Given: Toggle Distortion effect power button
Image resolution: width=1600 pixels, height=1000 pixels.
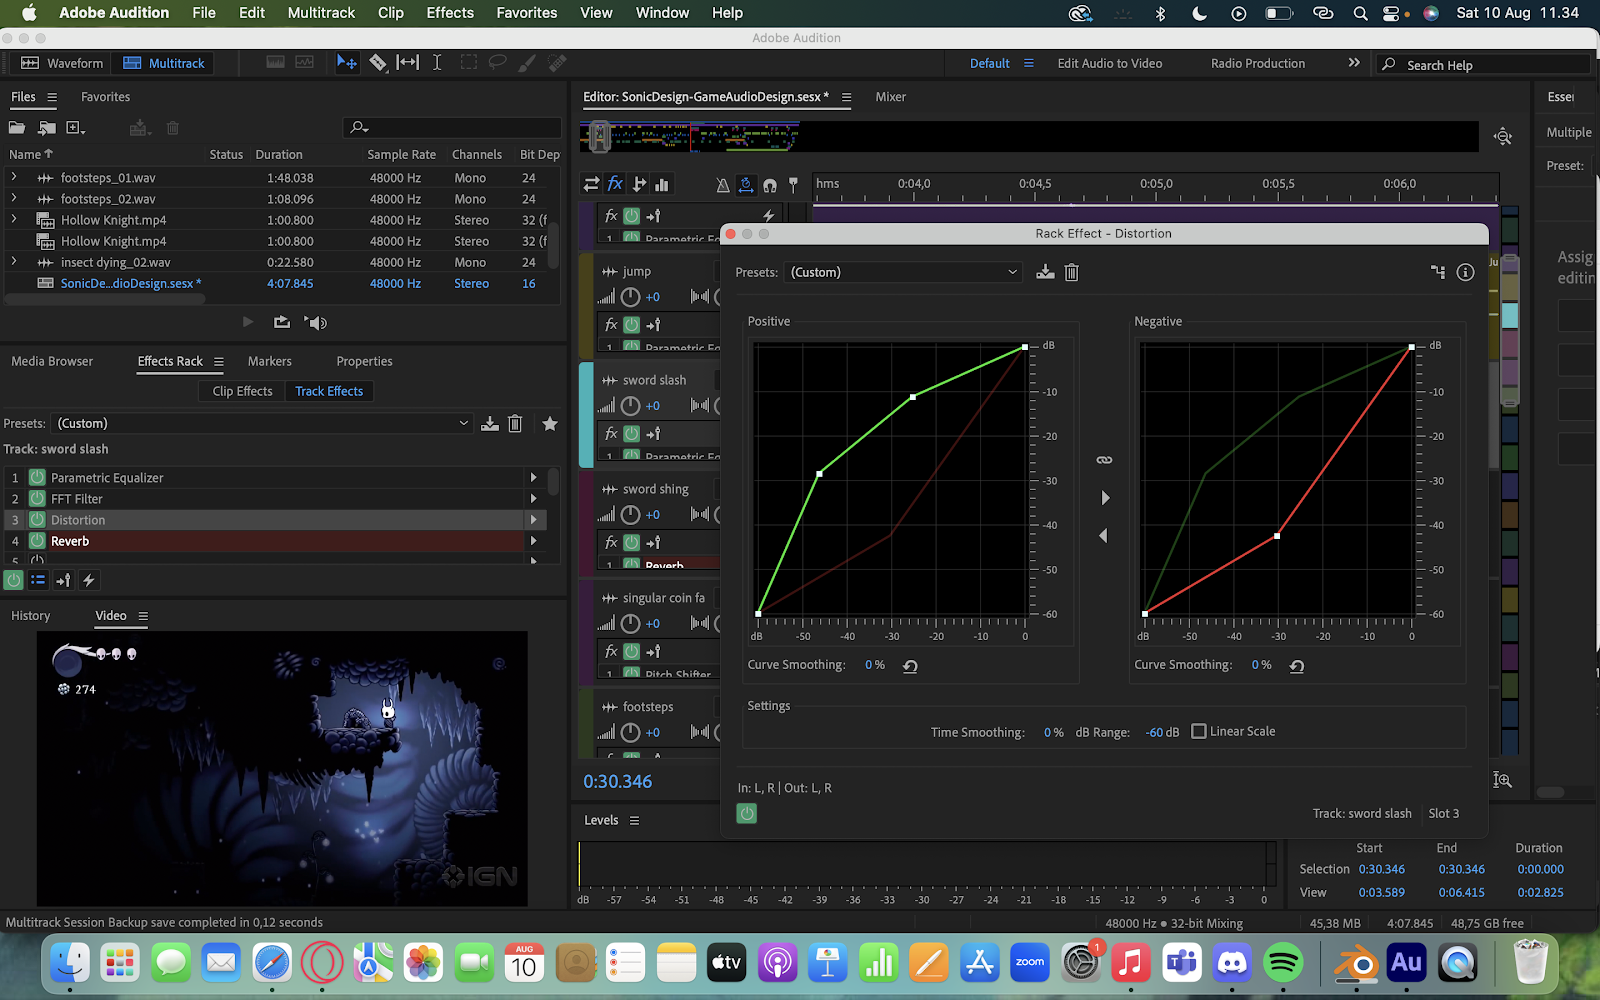Looking at the screenshot, I should click(747, 814).
